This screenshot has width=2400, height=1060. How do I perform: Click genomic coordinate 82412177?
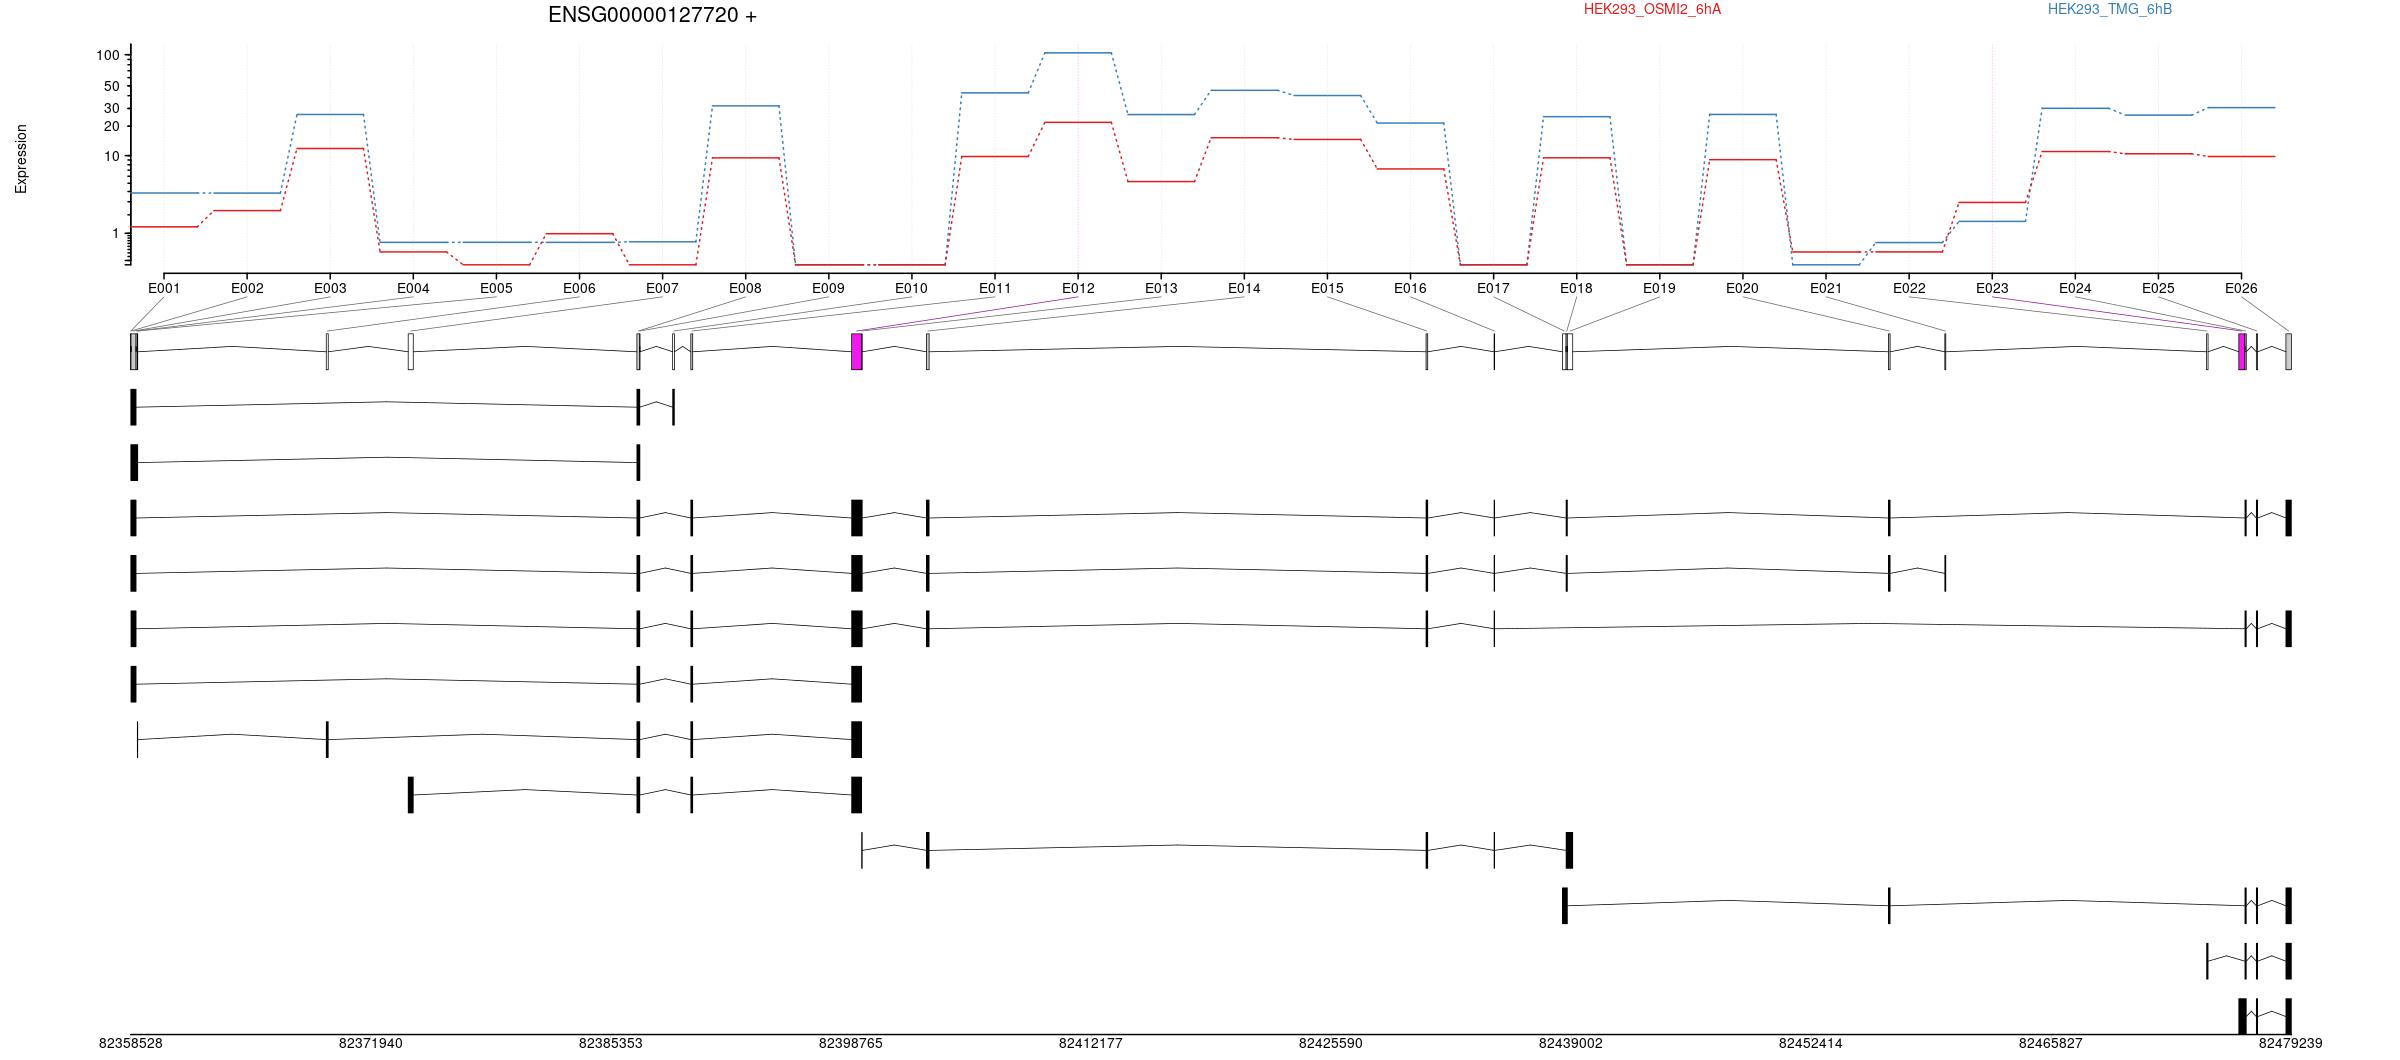click(x=1091, y=1044)
